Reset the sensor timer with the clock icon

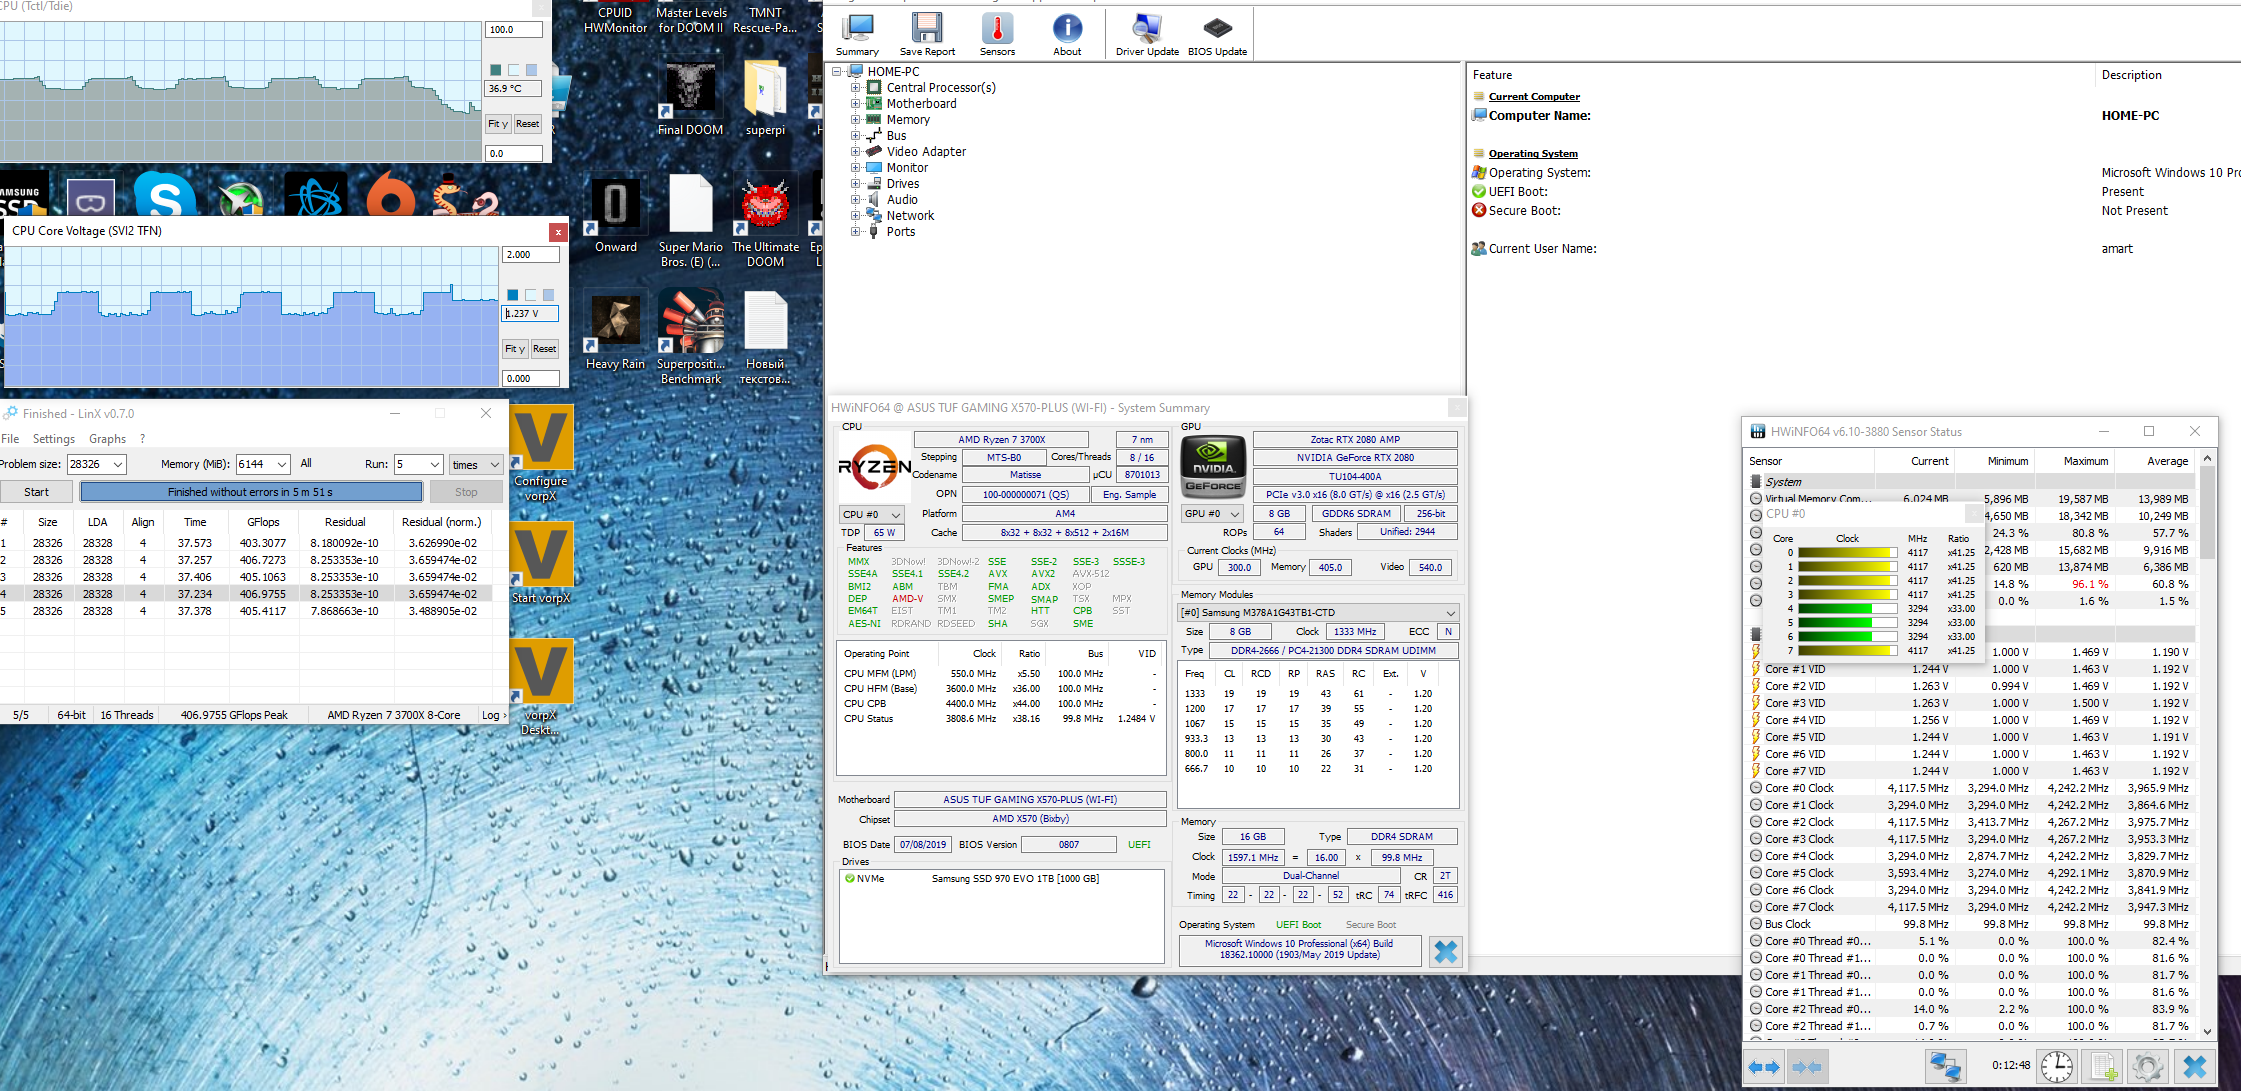[x=2056, y=1067]
